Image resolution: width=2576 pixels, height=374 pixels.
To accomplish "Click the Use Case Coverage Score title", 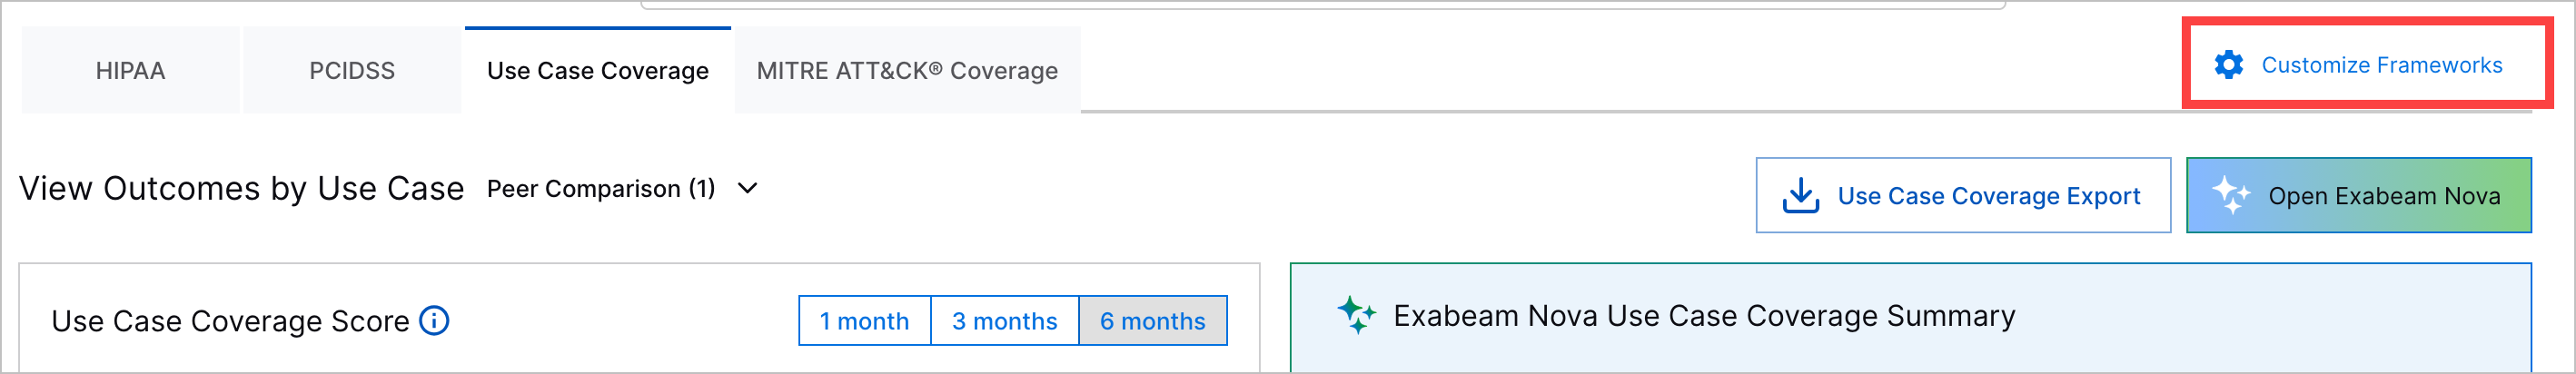I will 230,321.
